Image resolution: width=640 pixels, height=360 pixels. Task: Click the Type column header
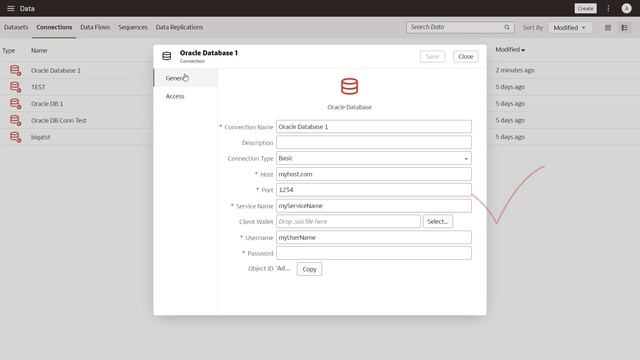pos(9,51)
